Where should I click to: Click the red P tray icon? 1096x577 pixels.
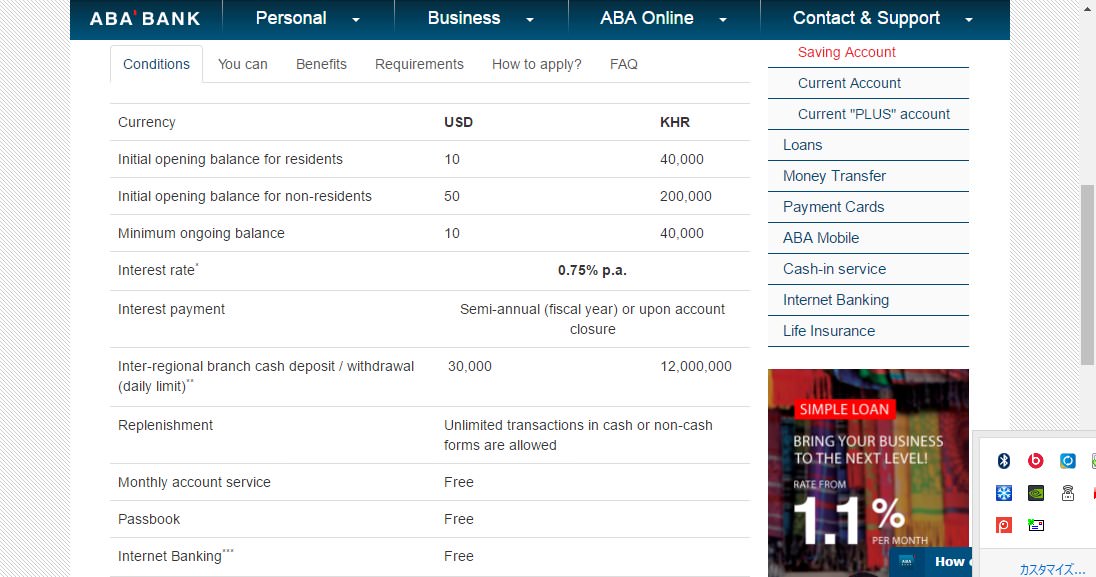click(1004, 525)
